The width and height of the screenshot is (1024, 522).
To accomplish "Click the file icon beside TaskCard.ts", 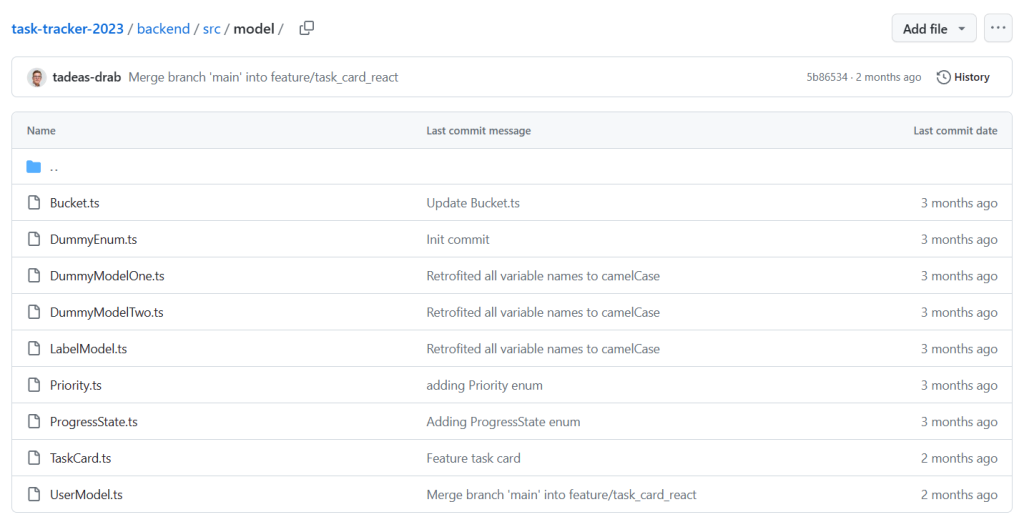I will pyautogui.click(x=34, y=458).
